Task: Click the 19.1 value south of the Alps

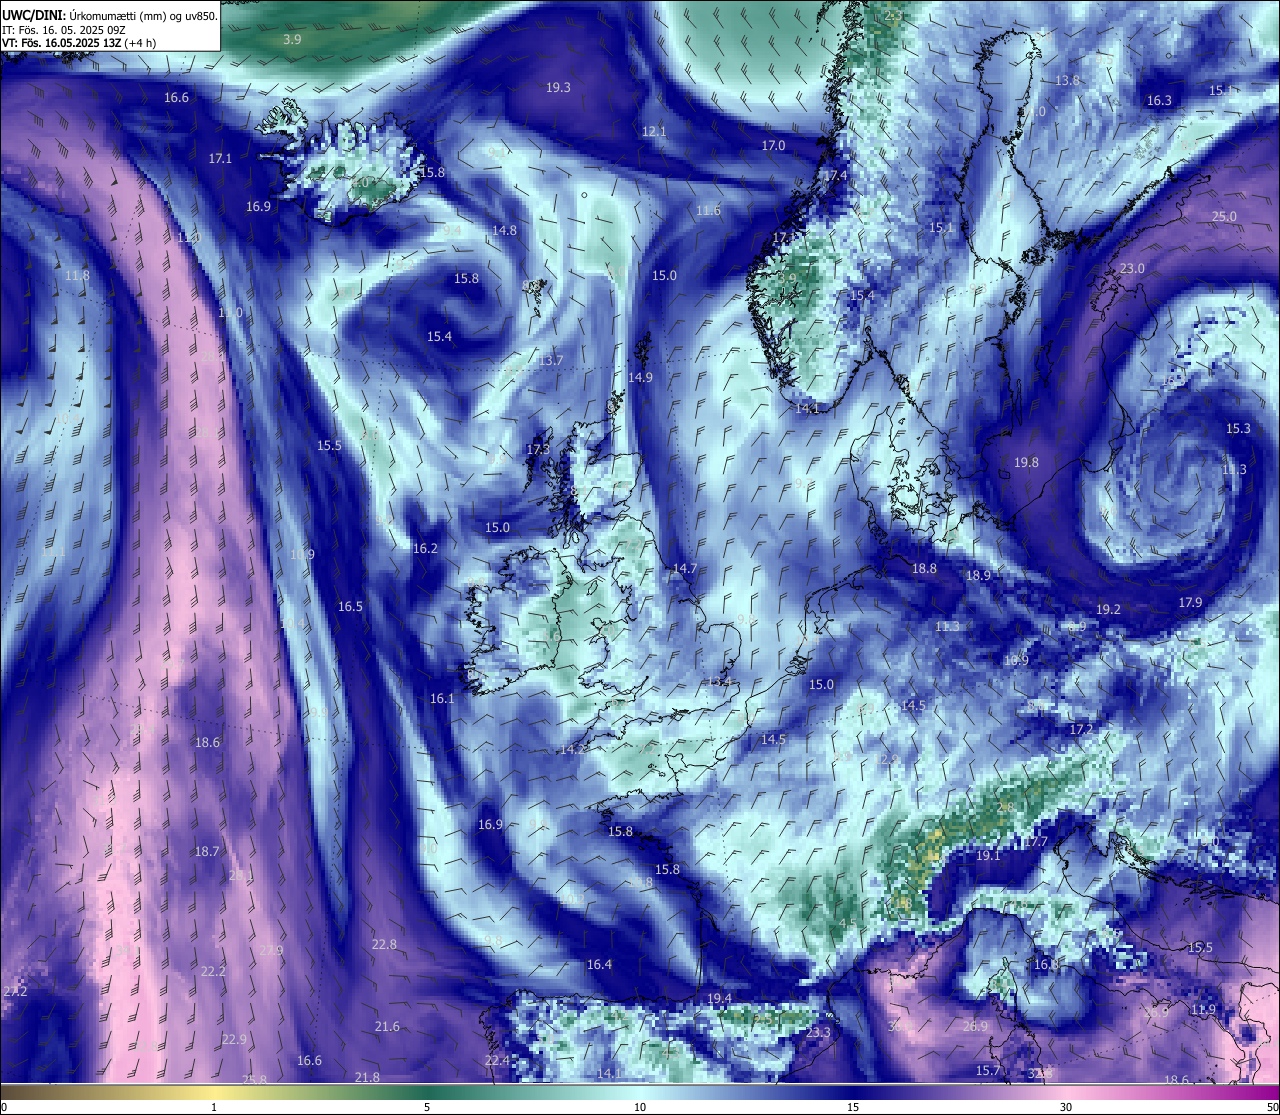Action: (988, 856)
